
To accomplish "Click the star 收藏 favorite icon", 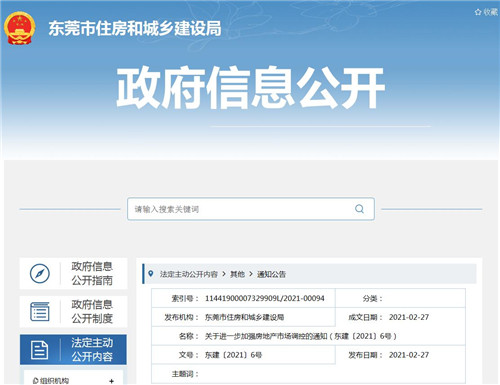I will pyautogui.click(x=478, y=12).
